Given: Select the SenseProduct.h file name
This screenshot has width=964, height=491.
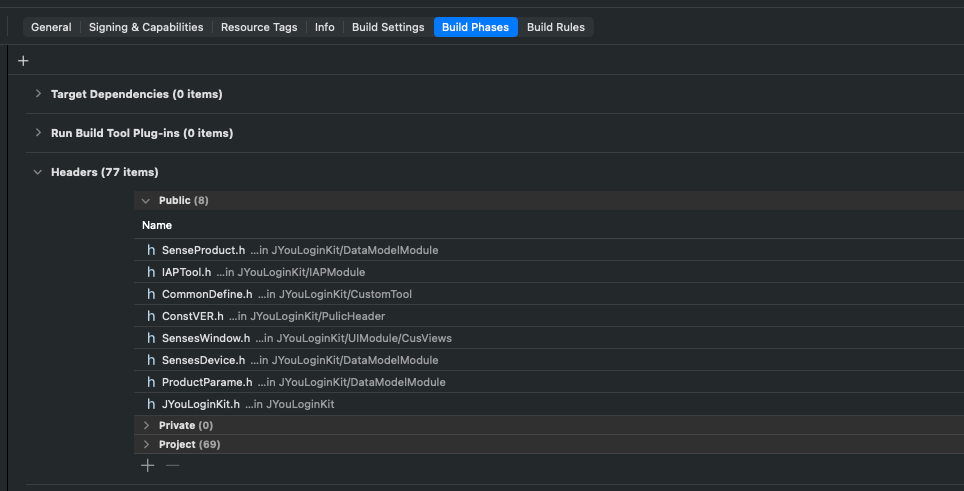Looking at the screenshot, I should pos(203,250).
